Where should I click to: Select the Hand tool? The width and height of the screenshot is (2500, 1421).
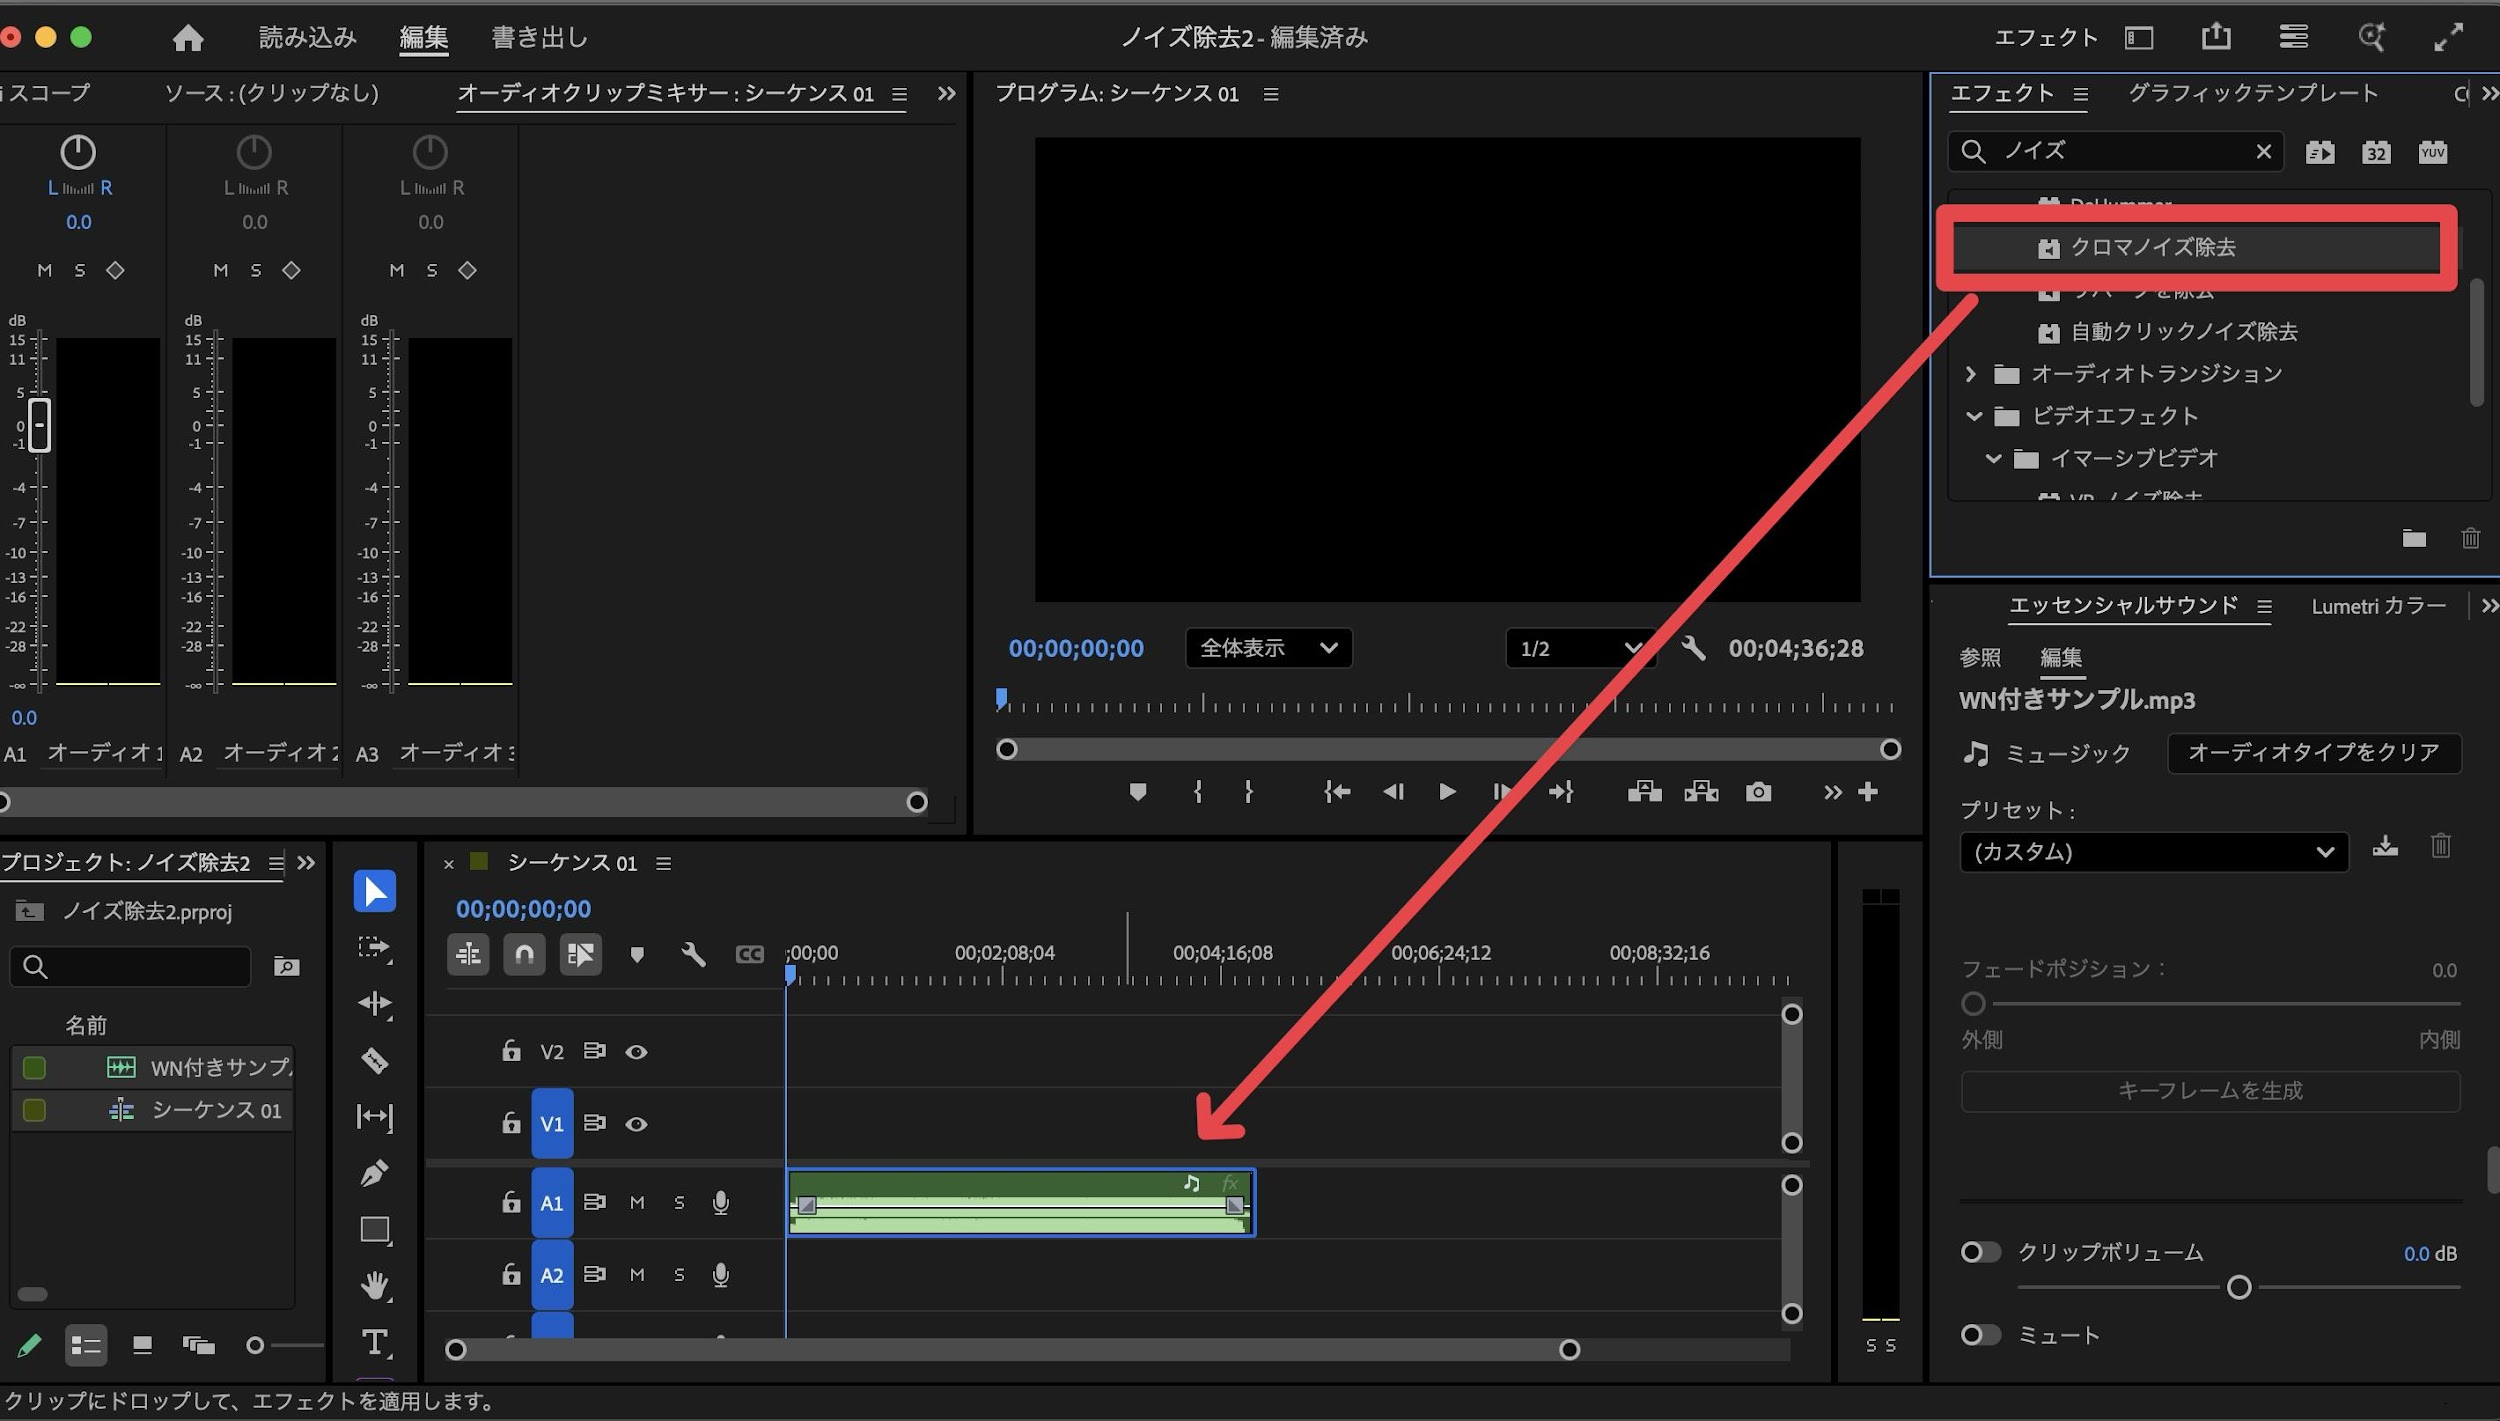pos(375,1285)
